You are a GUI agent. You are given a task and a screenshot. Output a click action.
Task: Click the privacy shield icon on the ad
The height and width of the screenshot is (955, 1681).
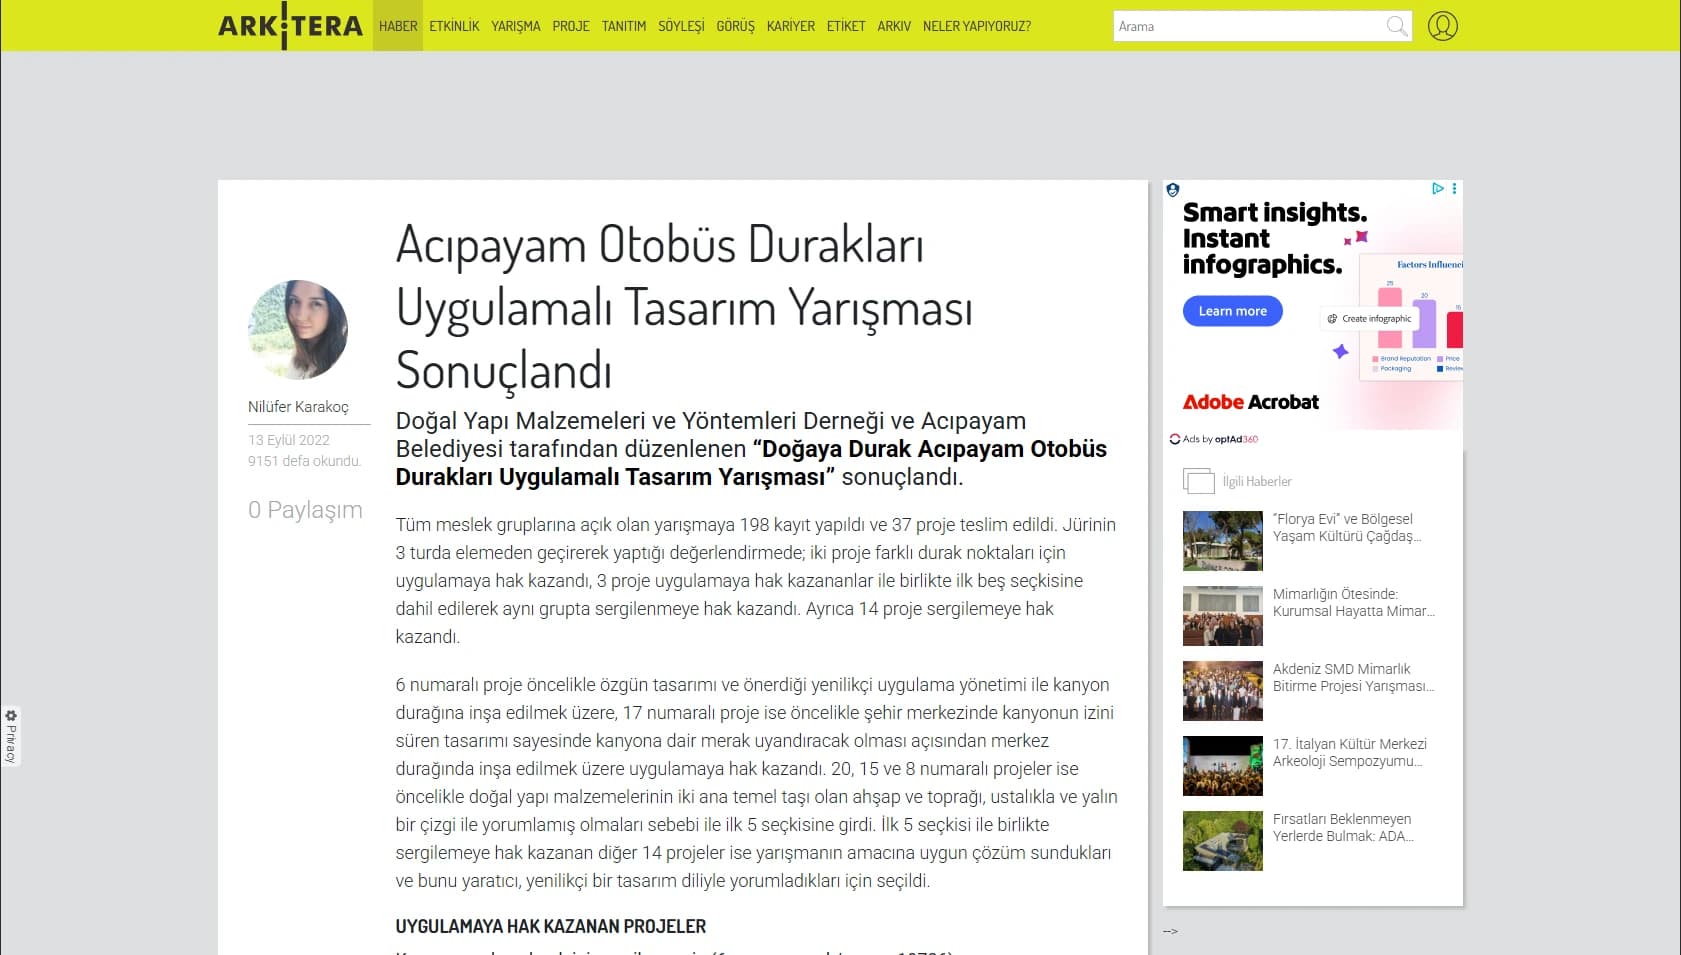tap(1173, 190)
